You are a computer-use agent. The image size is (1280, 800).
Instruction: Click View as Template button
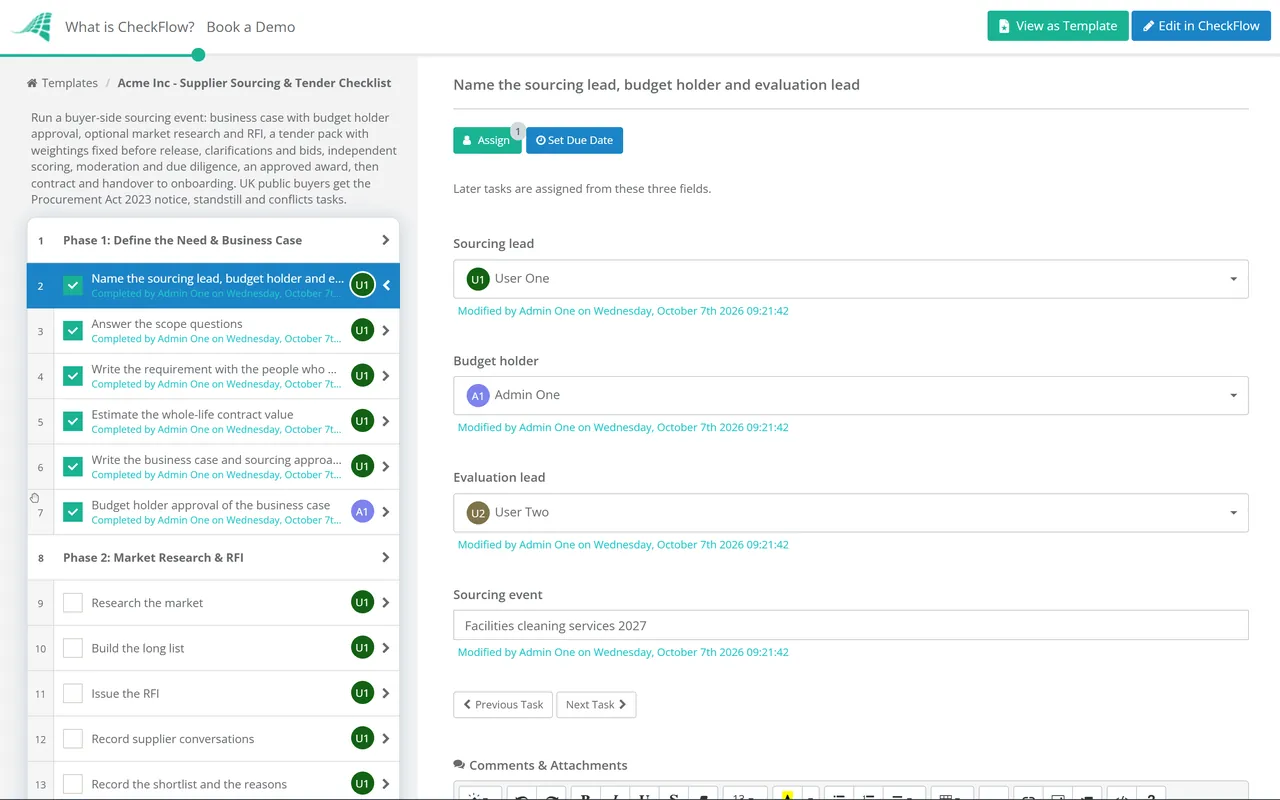[x=1058, y=26]
